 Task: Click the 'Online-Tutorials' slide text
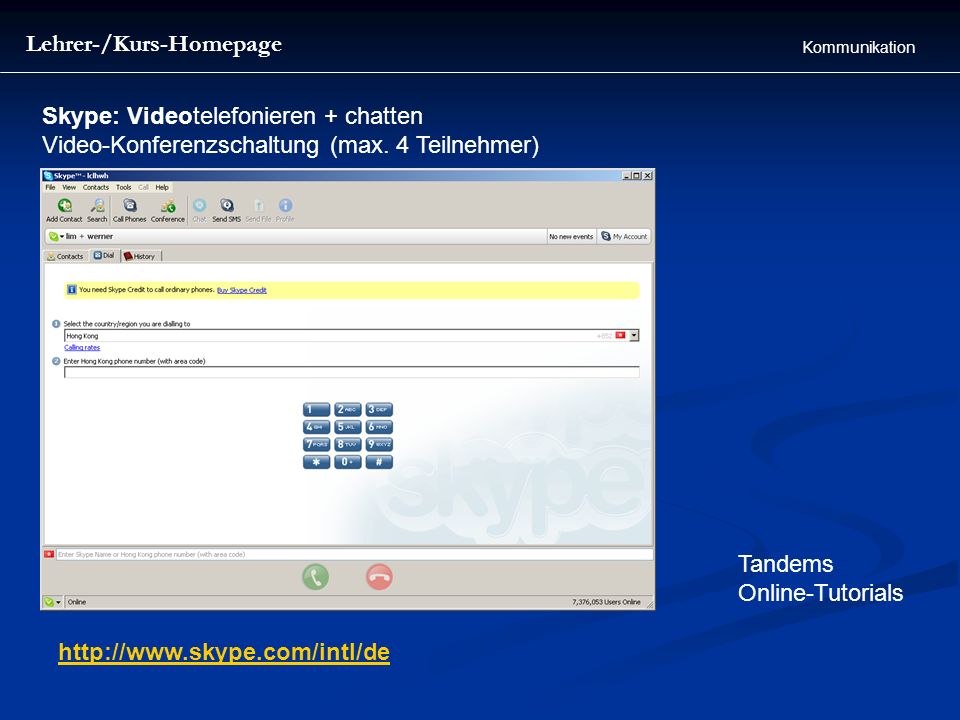(820, 593)
